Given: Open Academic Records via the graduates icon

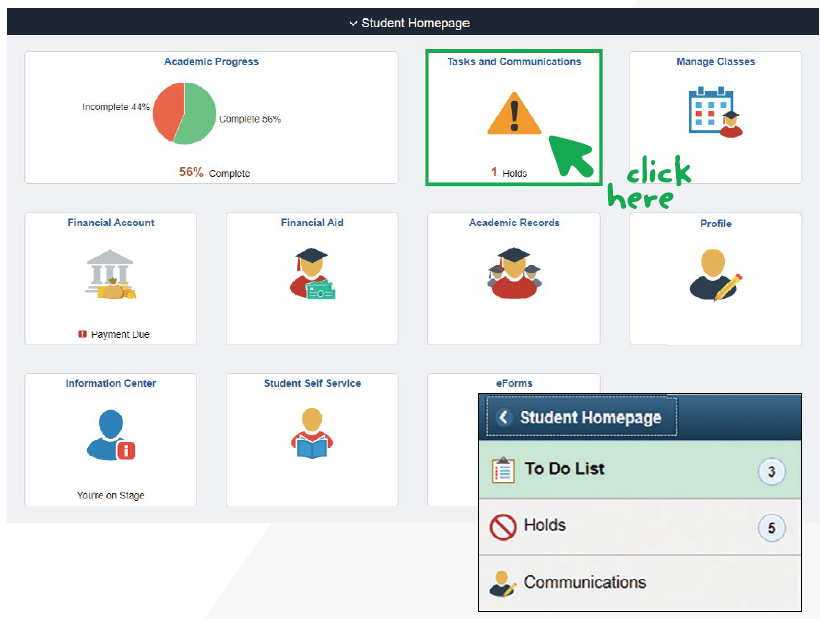Looking at the screenshot, I should pyautogui.click(x=513, y=275).
